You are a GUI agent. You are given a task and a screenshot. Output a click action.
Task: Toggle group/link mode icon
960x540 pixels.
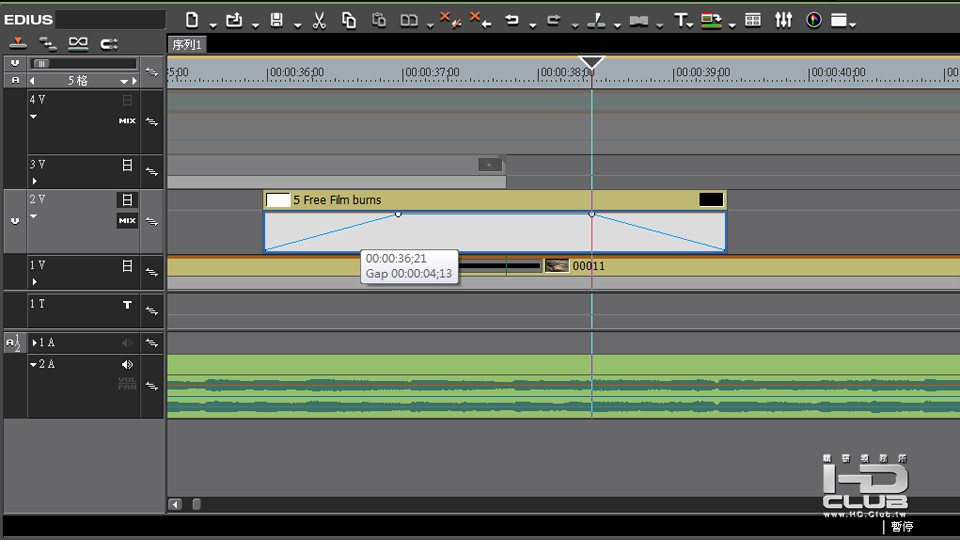[78, 43]
